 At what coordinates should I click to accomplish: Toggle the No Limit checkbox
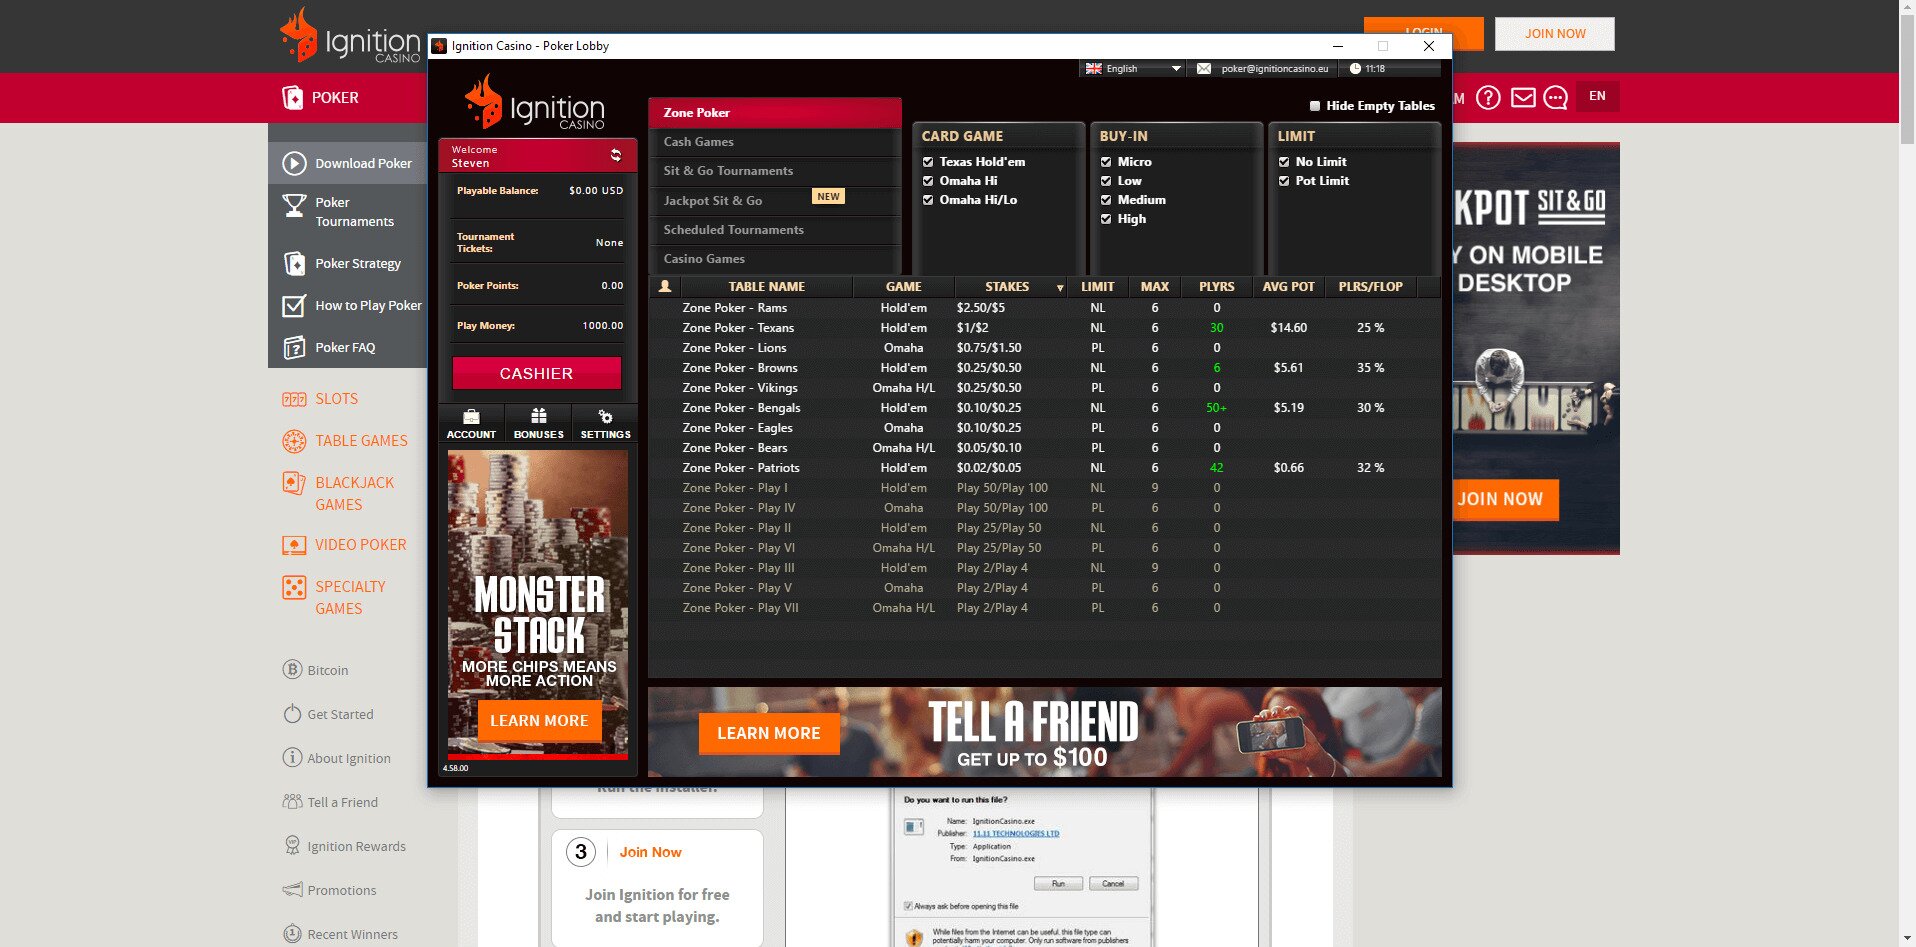click(1284, 162)
